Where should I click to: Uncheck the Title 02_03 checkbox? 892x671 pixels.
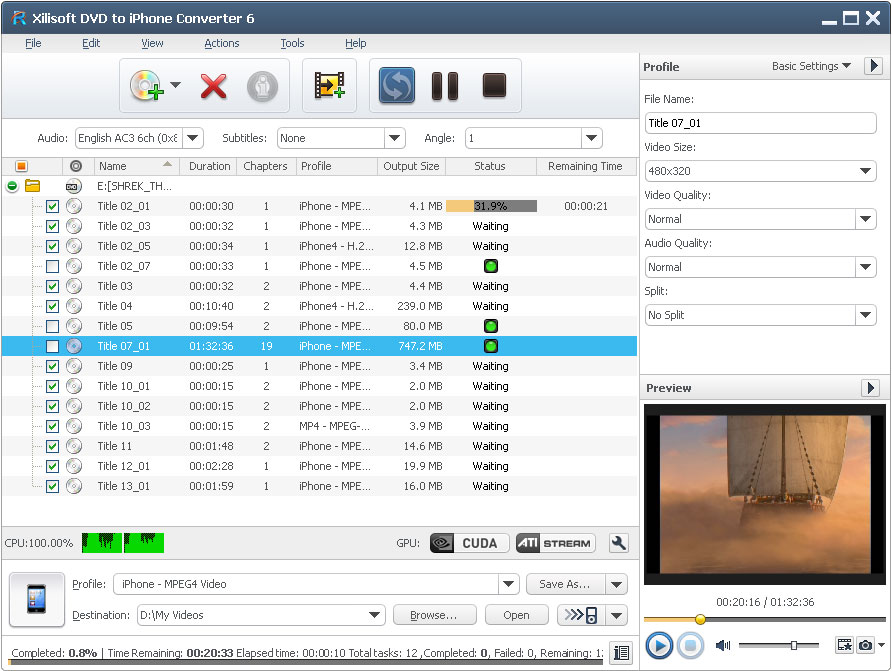point(52,226)
